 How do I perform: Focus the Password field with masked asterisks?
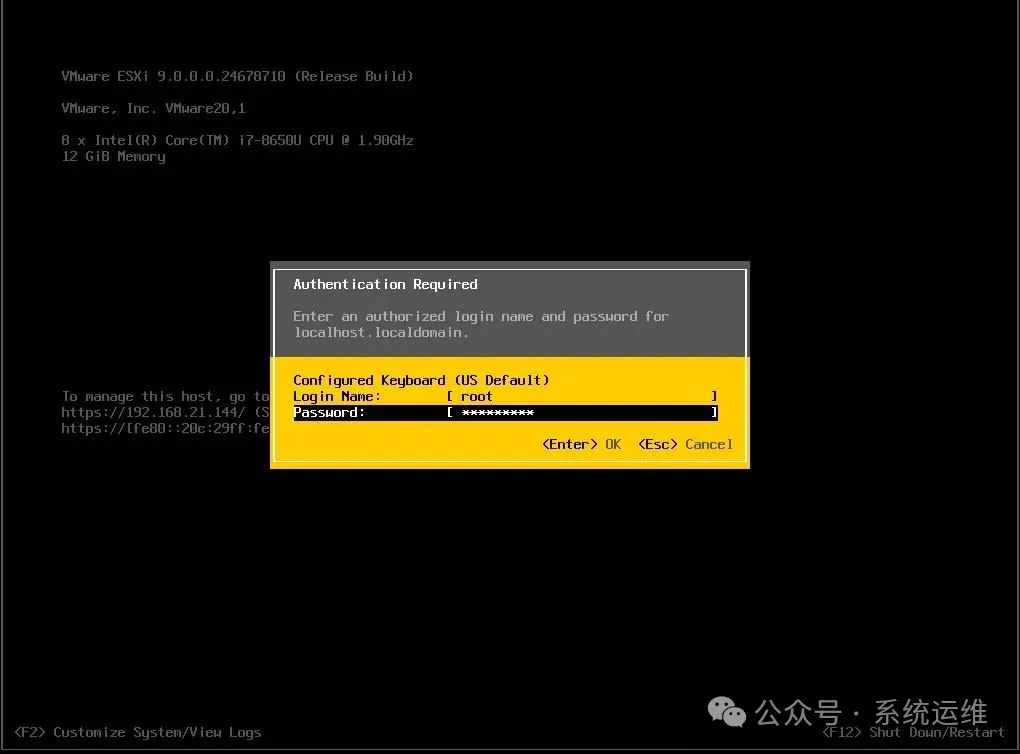click(583, 412)
